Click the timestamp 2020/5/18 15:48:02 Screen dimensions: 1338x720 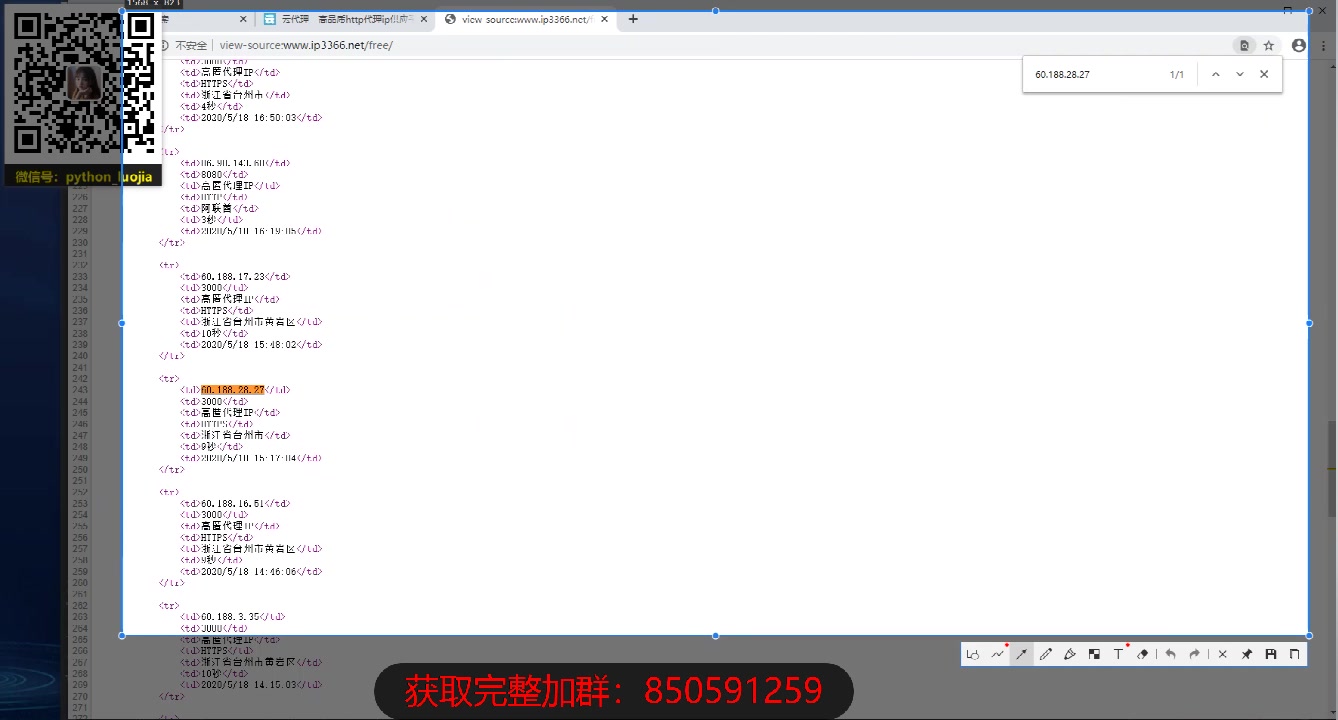tap(249, 344)
